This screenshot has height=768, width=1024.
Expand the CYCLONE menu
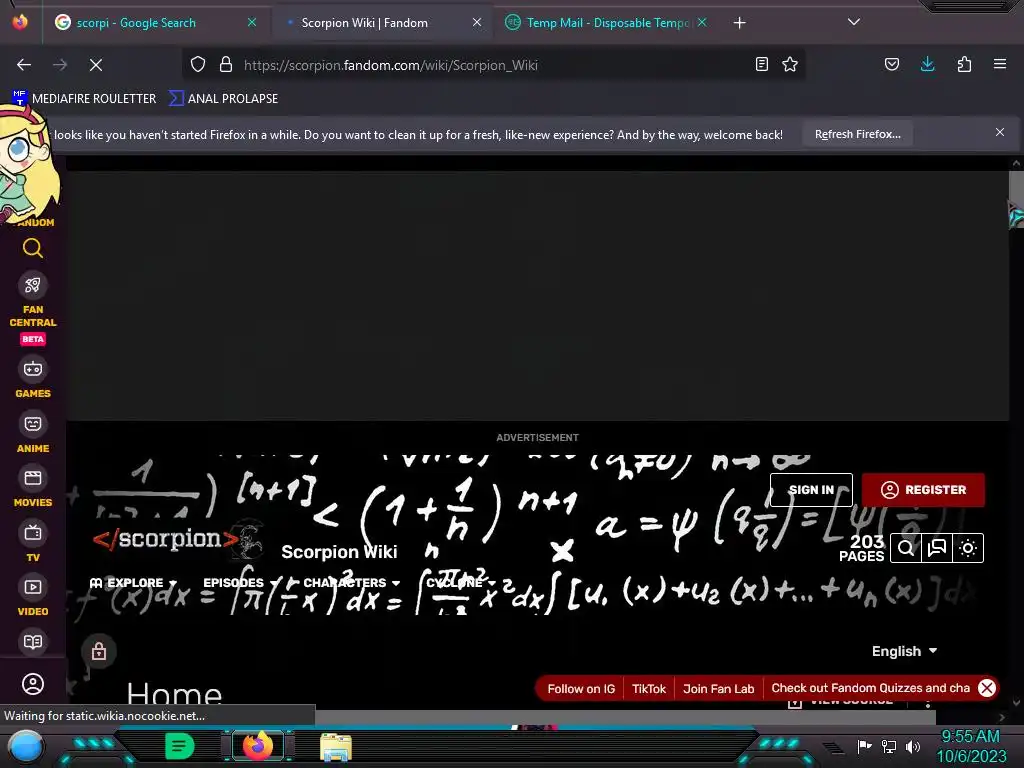click(461, 583)
